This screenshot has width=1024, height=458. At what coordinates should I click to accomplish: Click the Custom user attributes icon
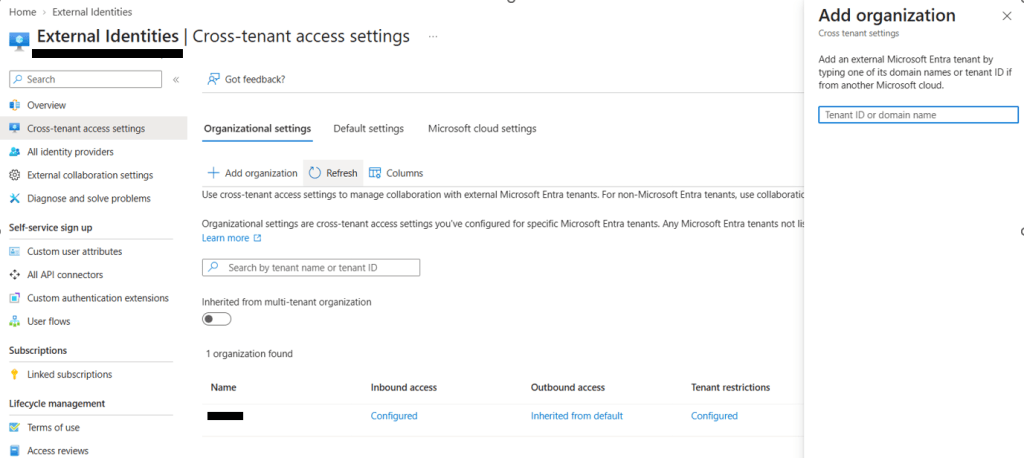(x=14, y=252)
